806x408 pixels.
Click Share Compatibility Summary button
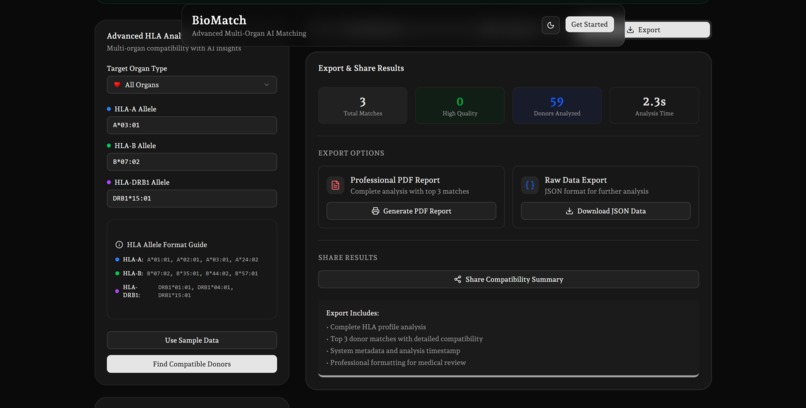pos(508,279)
